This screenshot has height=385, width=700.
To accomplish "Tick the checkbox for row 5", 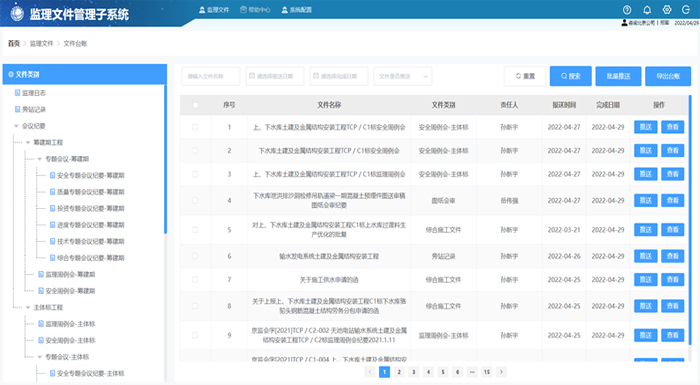I will pos(195,230).
